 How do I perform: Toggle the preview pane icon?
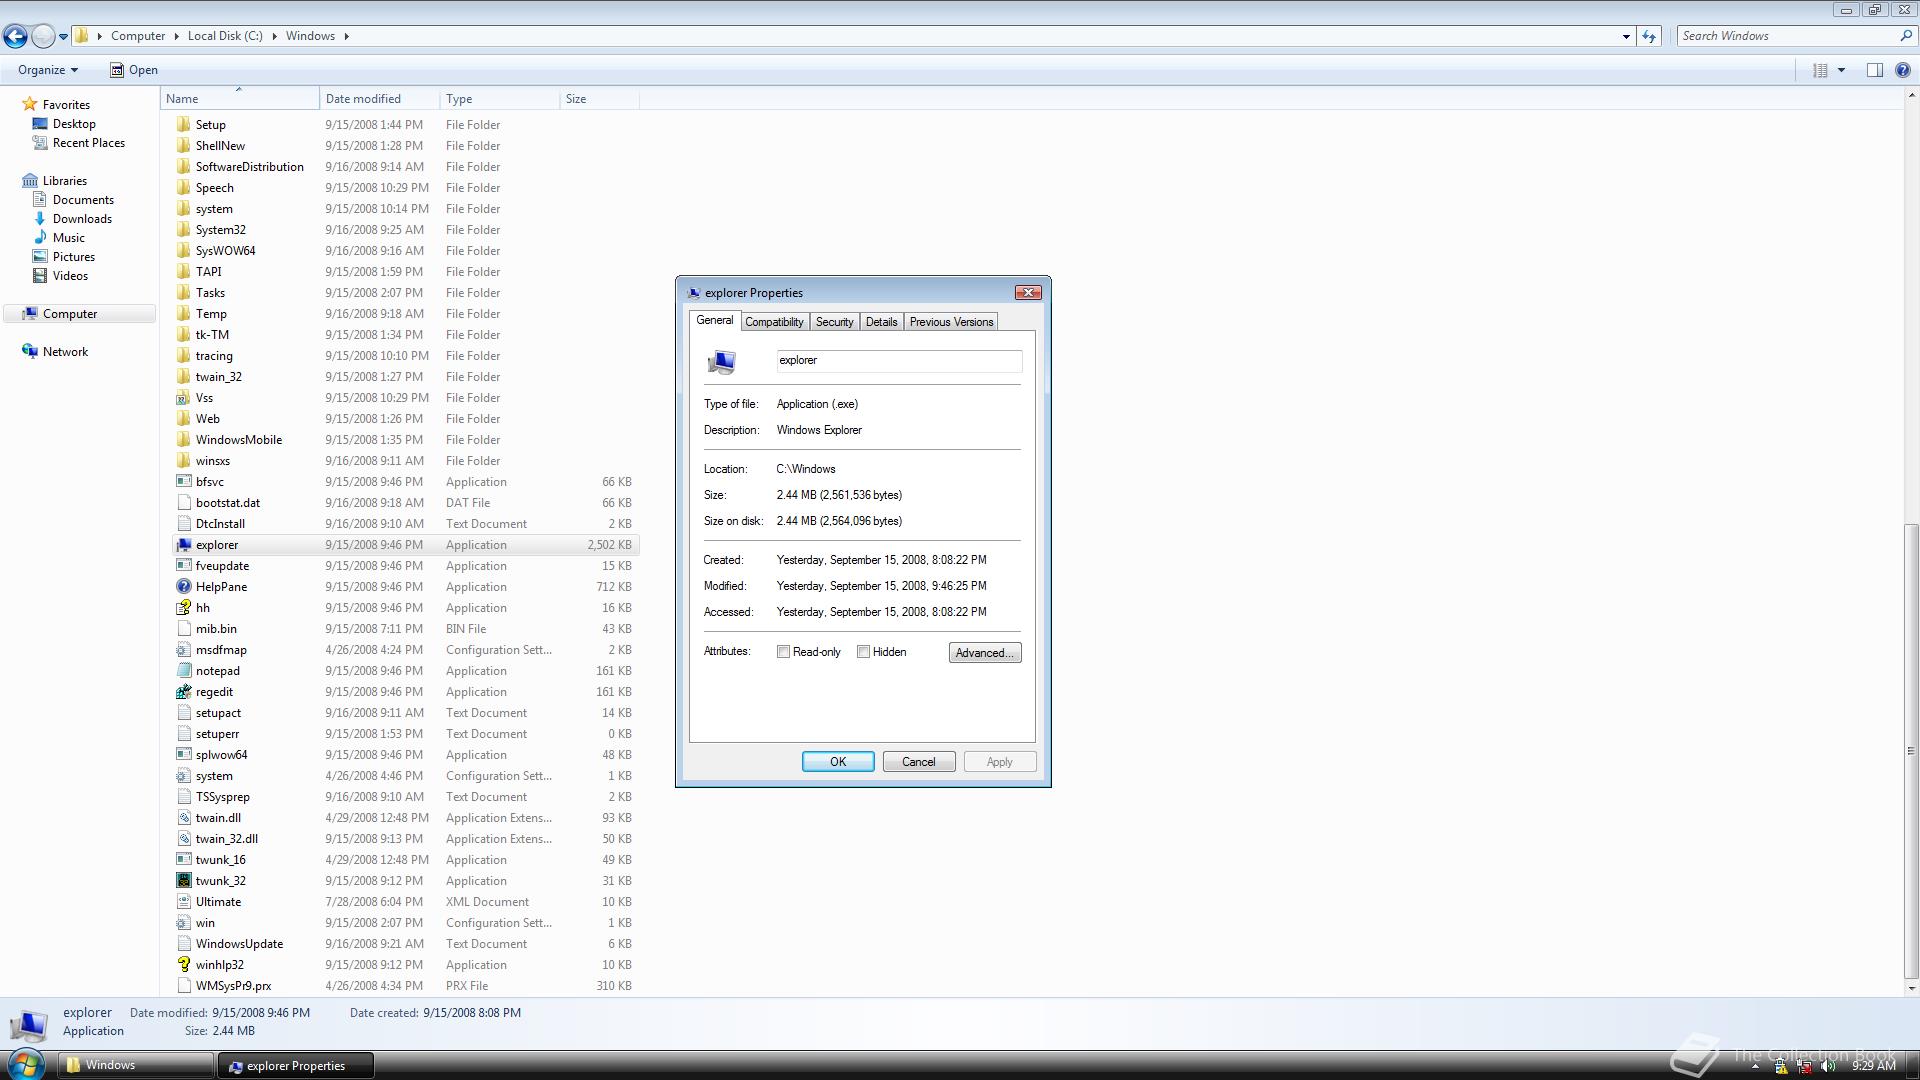(1874, 70)
